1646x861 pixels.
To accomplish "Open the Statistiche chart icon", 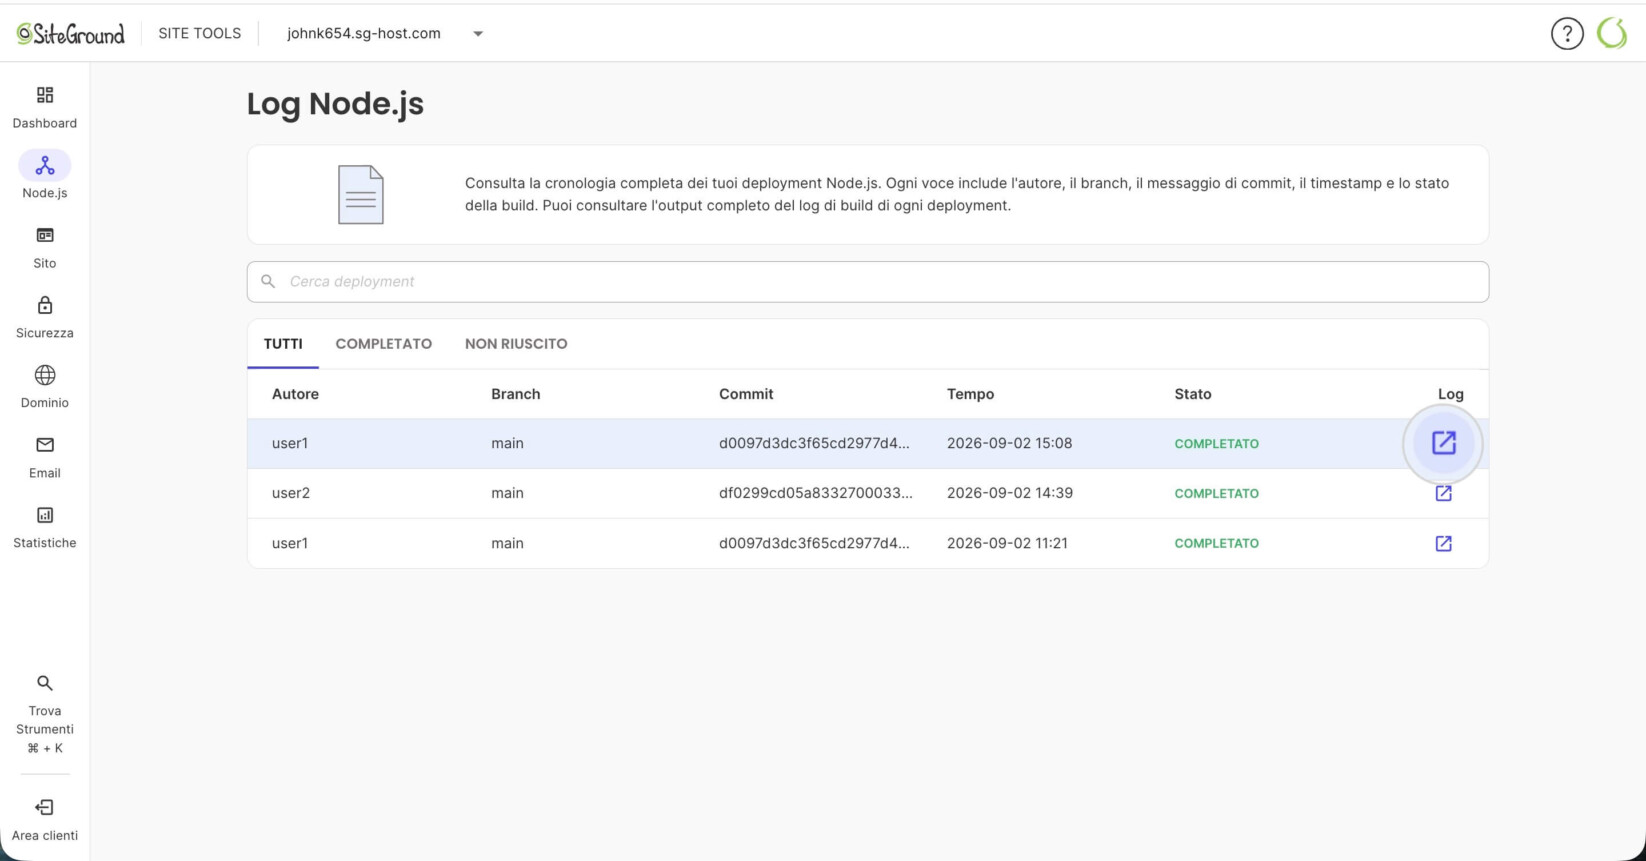I will click(x=45, y=515).
